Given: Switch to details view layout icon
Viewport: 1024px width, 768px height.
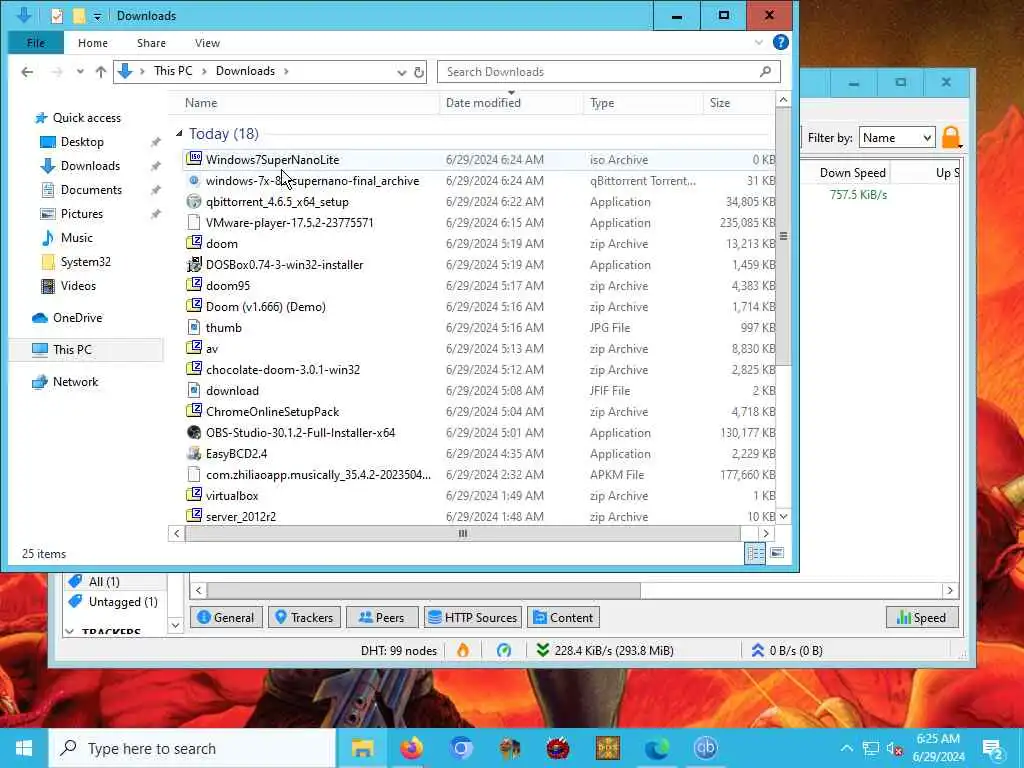Looking at the screenshot, I should 755,553.
